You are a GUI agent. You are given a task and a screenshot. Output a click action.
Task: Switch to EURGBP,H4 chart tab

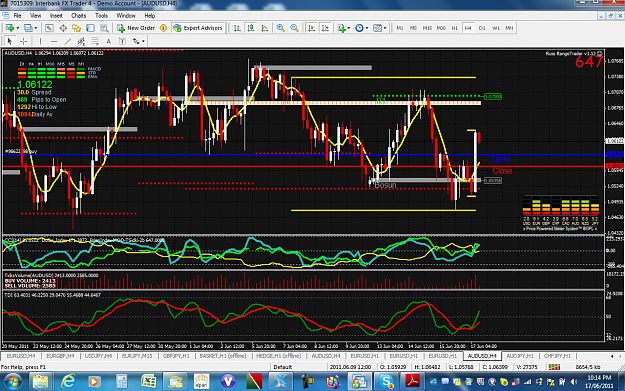click(x=61, y=356)
